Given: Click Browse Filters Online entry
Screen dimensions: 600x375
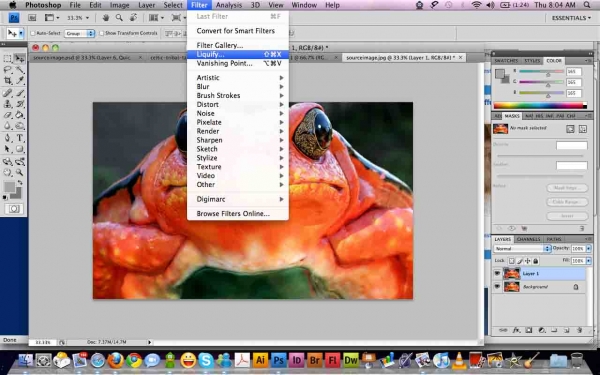Looking at the screenshot, I should click(238, 214).
